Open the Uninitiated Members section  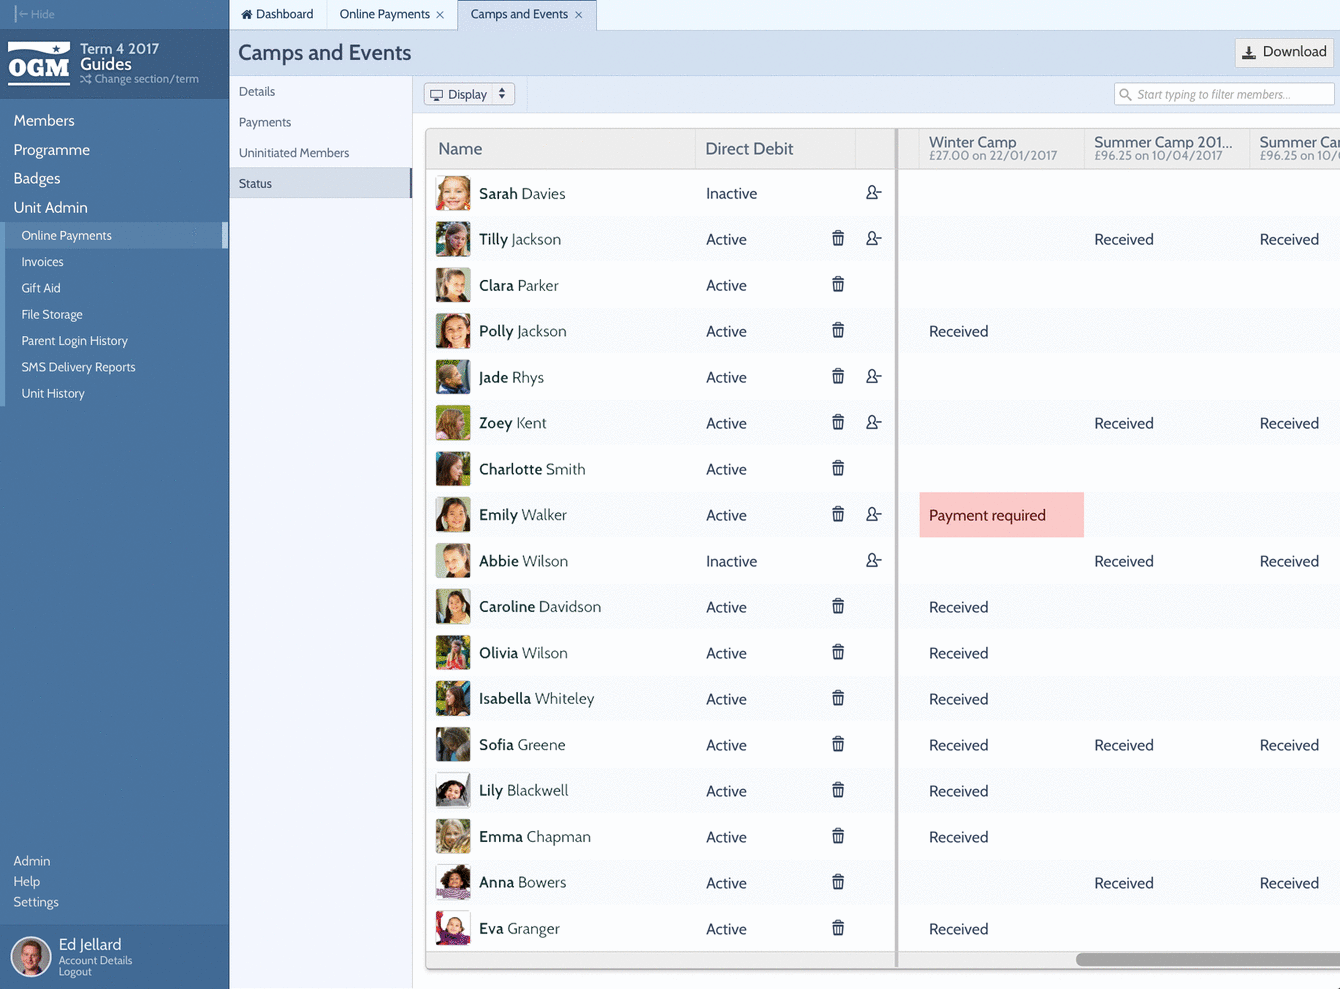tap(293, 152)
